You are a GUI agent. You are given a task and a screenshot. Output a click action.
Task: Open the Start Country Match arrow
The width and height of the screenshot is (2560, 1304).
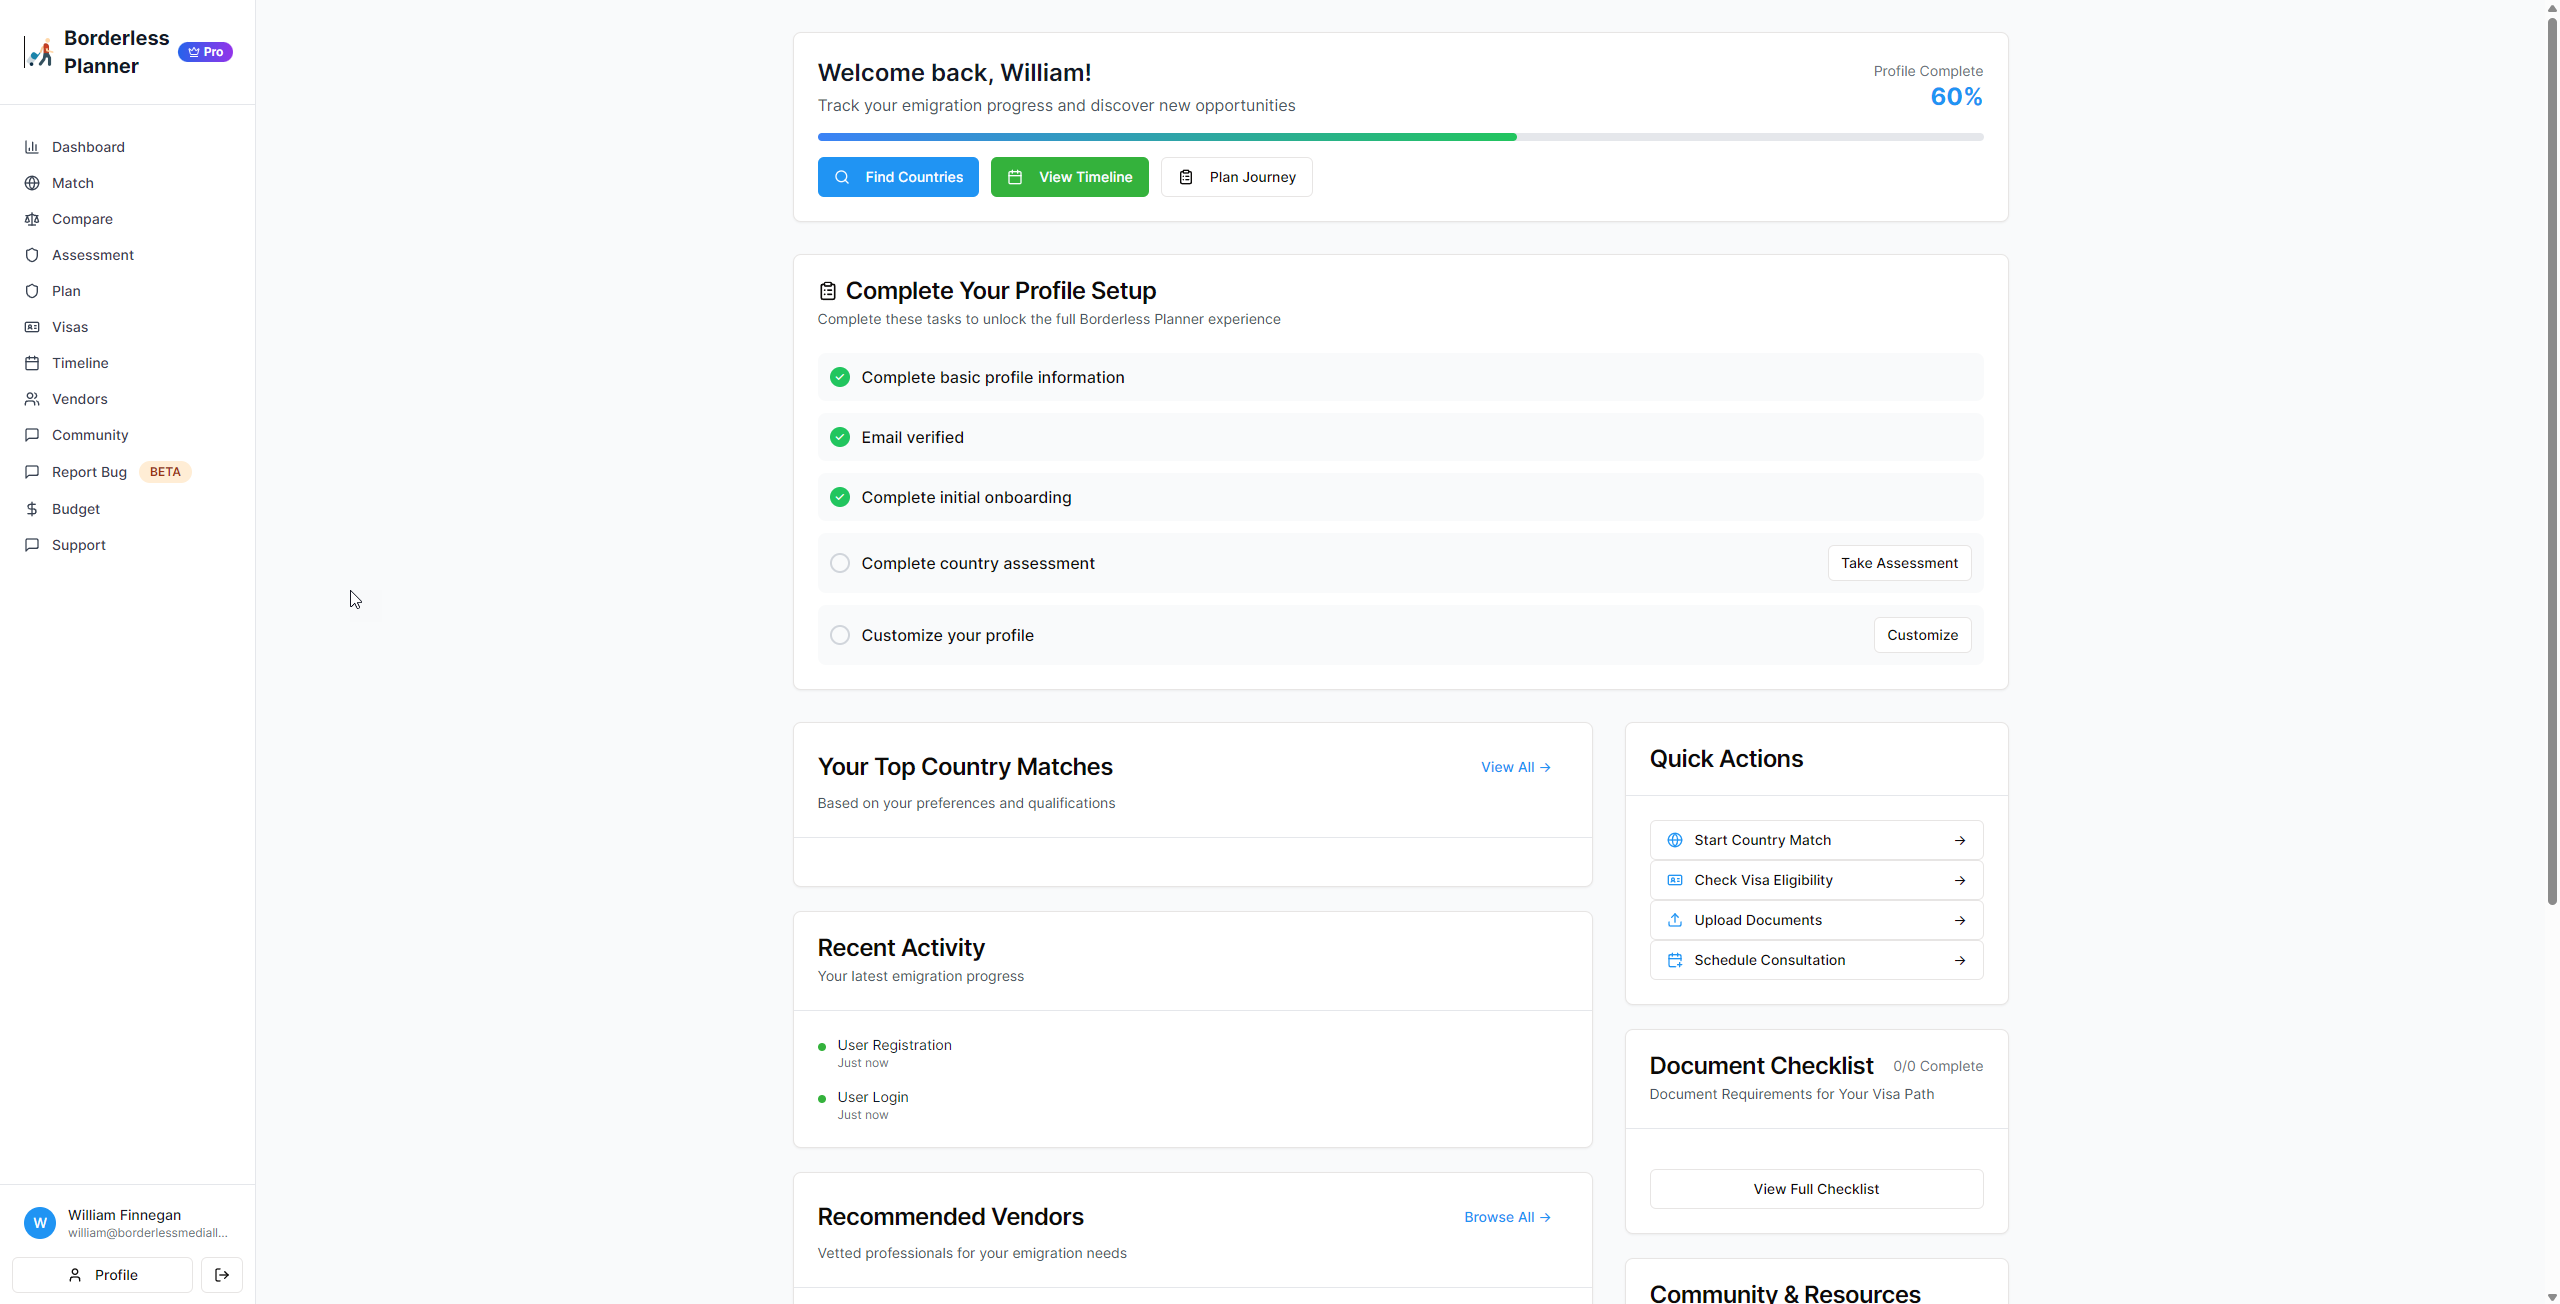click(1960, 840)
